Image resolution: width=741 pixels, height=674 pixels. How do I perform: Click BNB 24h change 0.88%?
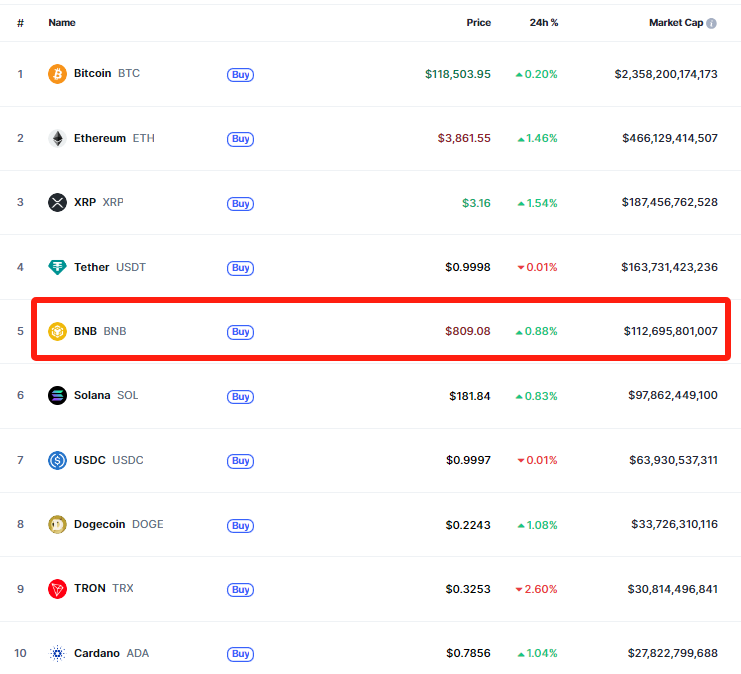536,331
